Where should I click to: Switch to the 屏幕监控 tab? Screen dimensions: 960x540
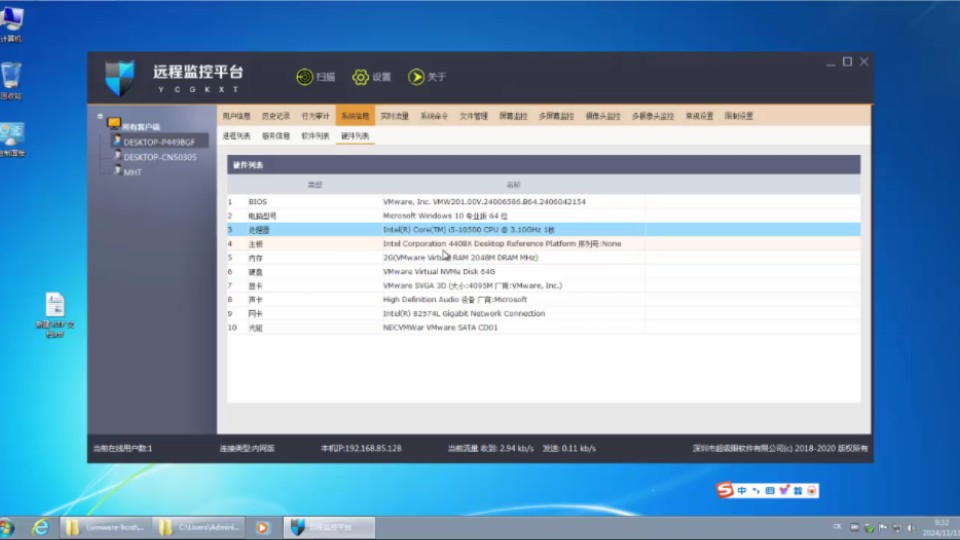(x=513, y=116)
